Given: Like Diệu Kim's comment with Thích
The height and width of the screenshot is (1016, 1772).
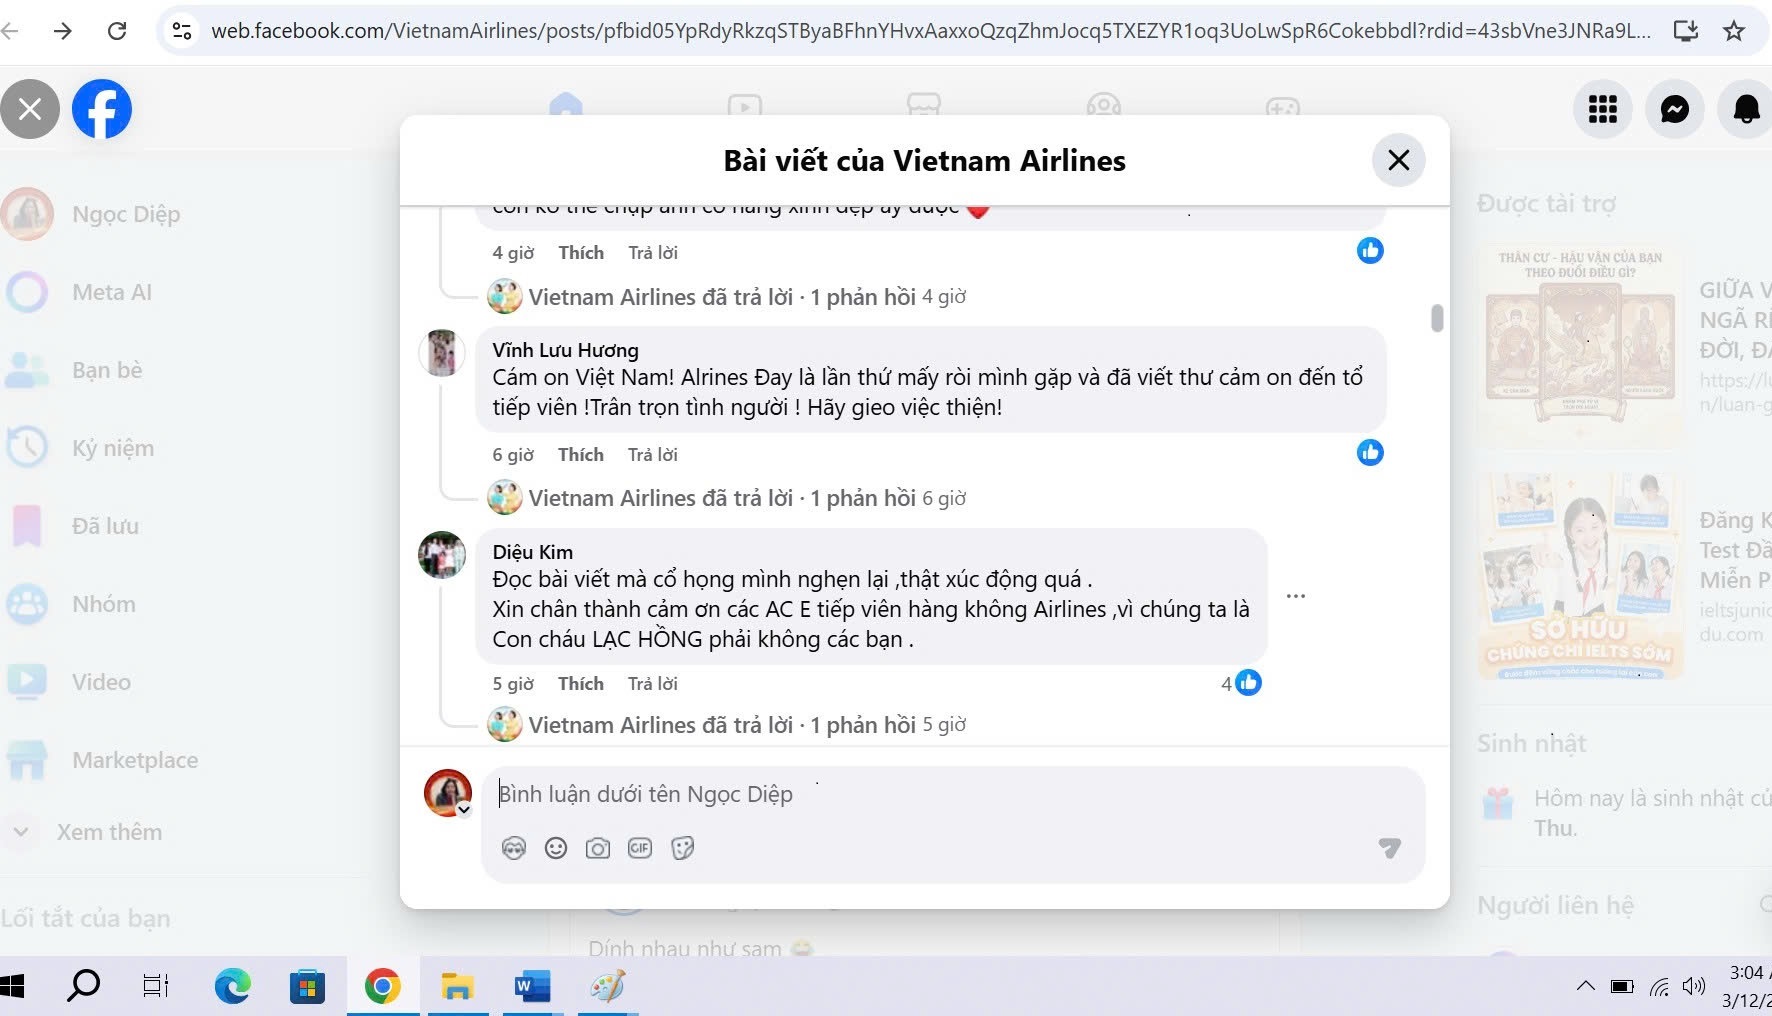Looking at the screenshot, I should [580, 684].
